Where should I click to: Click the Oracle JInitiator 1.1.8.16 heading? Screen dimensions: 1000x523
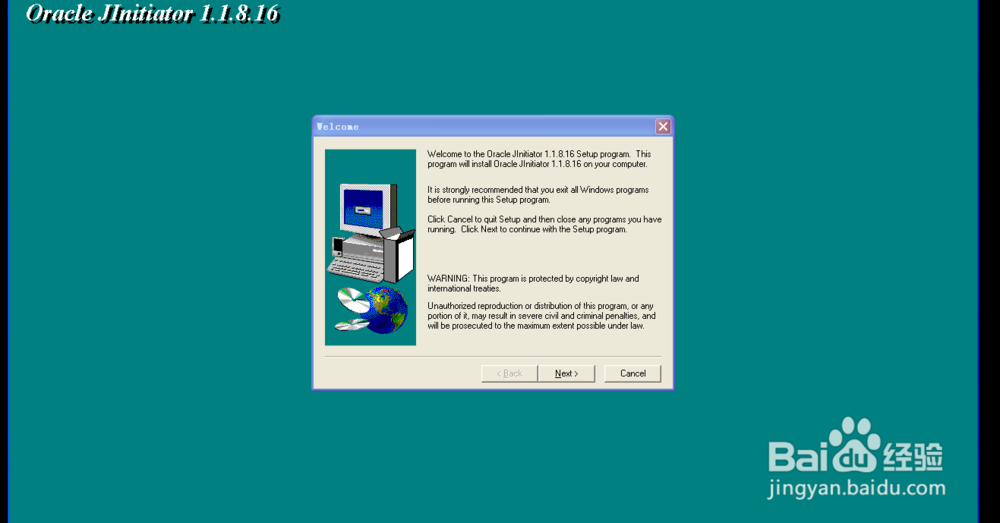[153, 13]
